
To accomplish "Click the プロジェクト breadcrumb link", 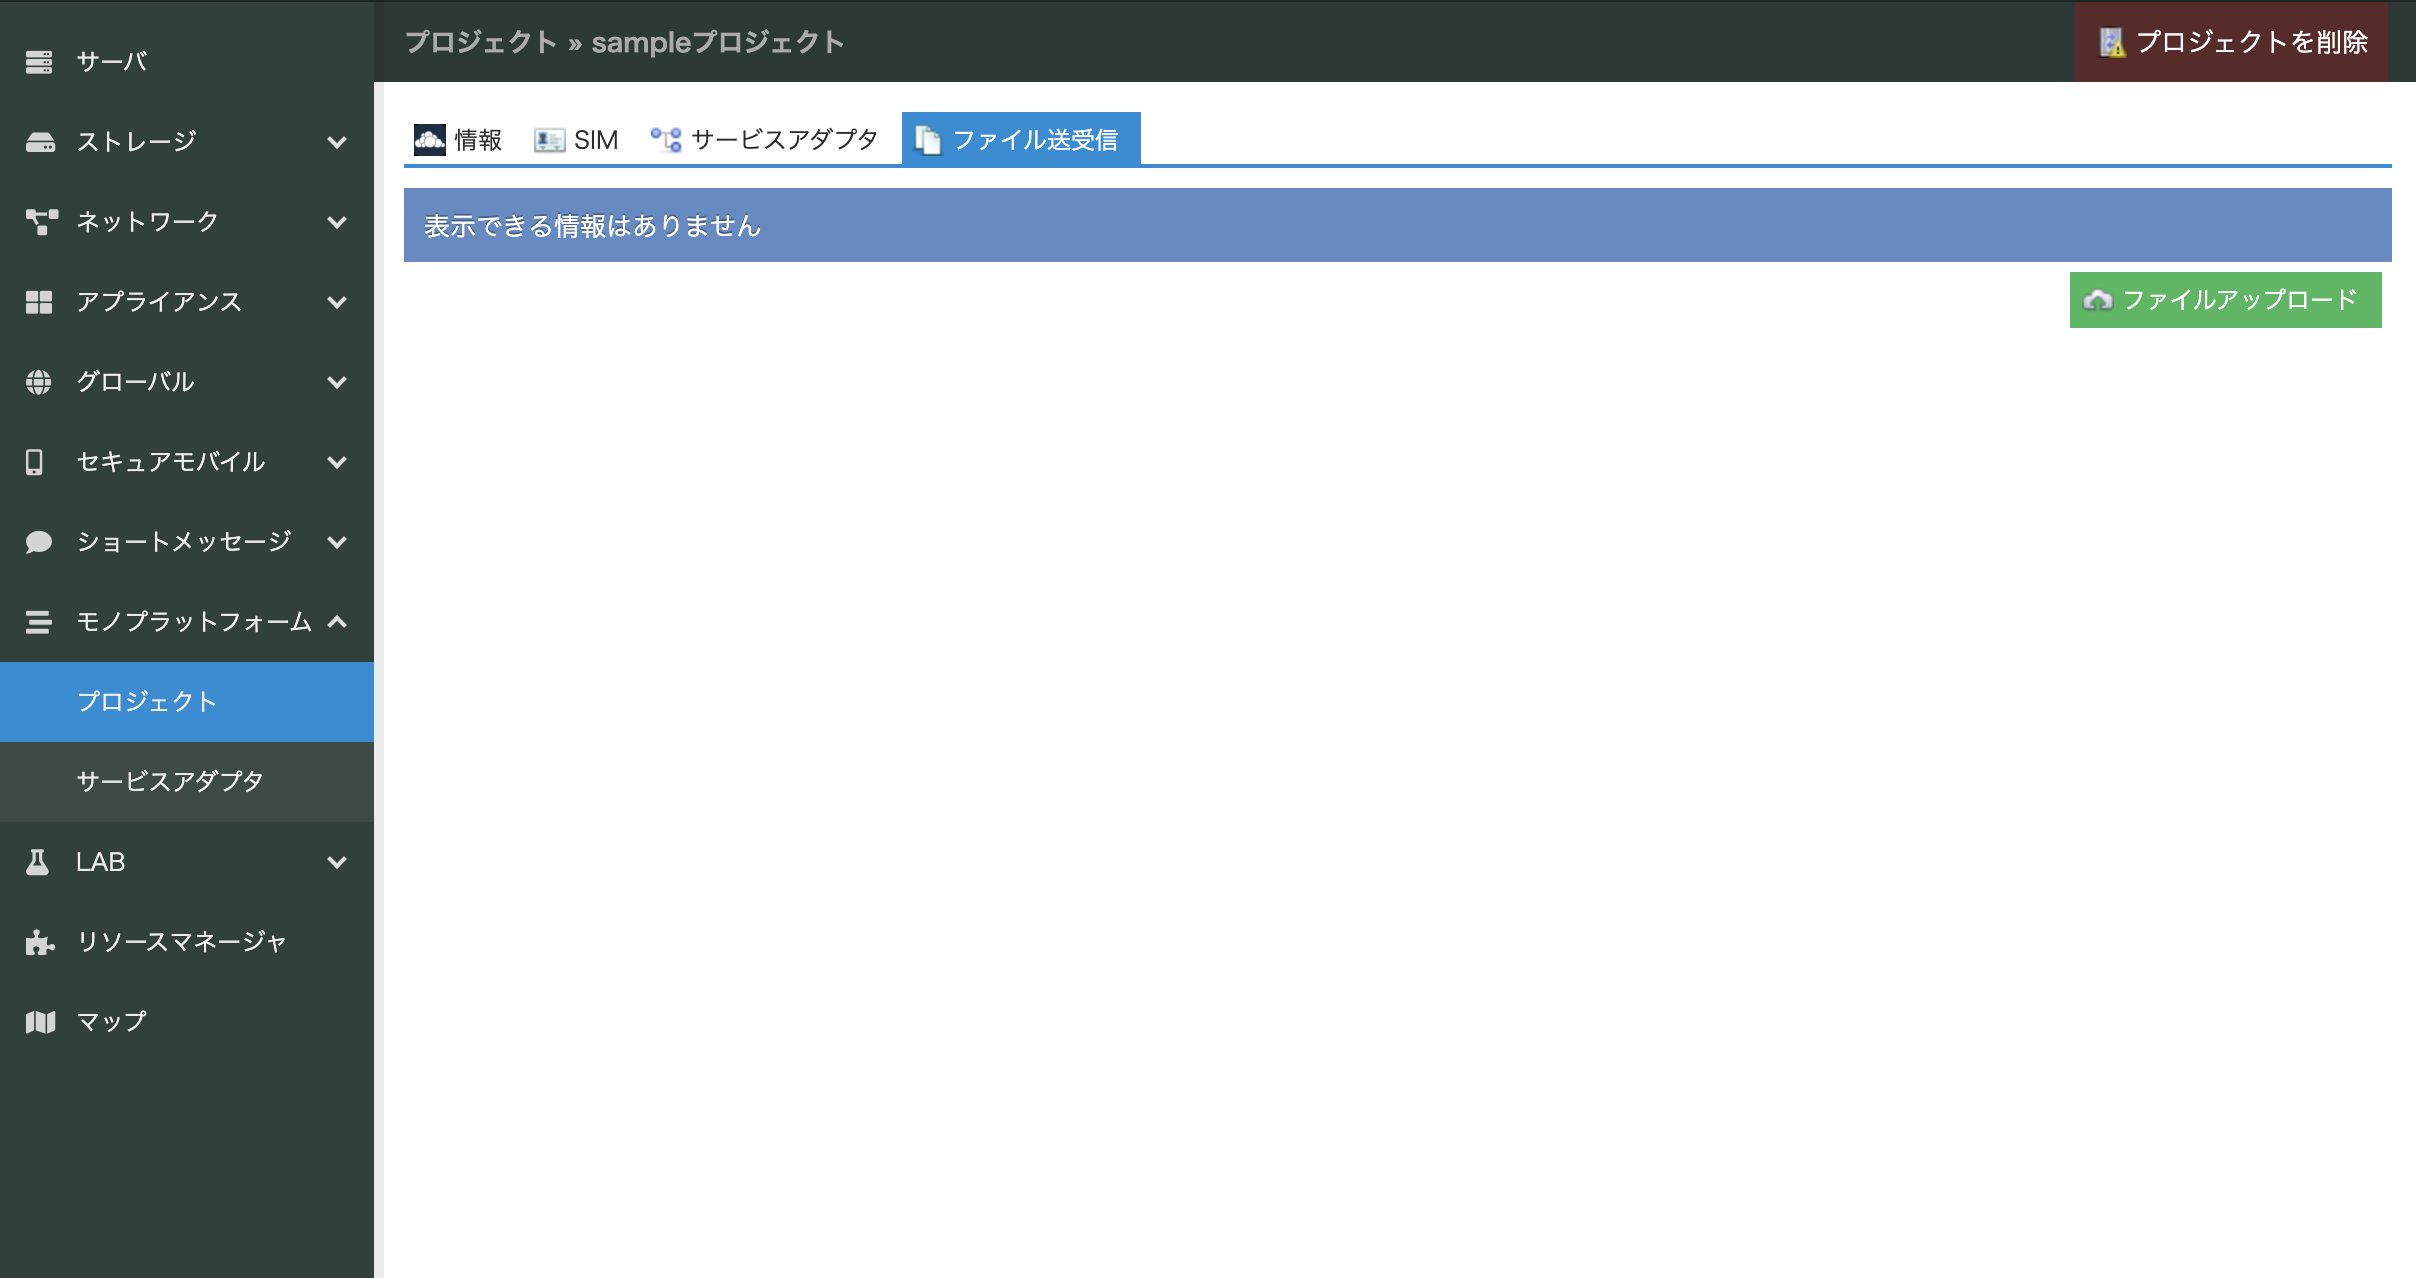I will pos(480,42).
